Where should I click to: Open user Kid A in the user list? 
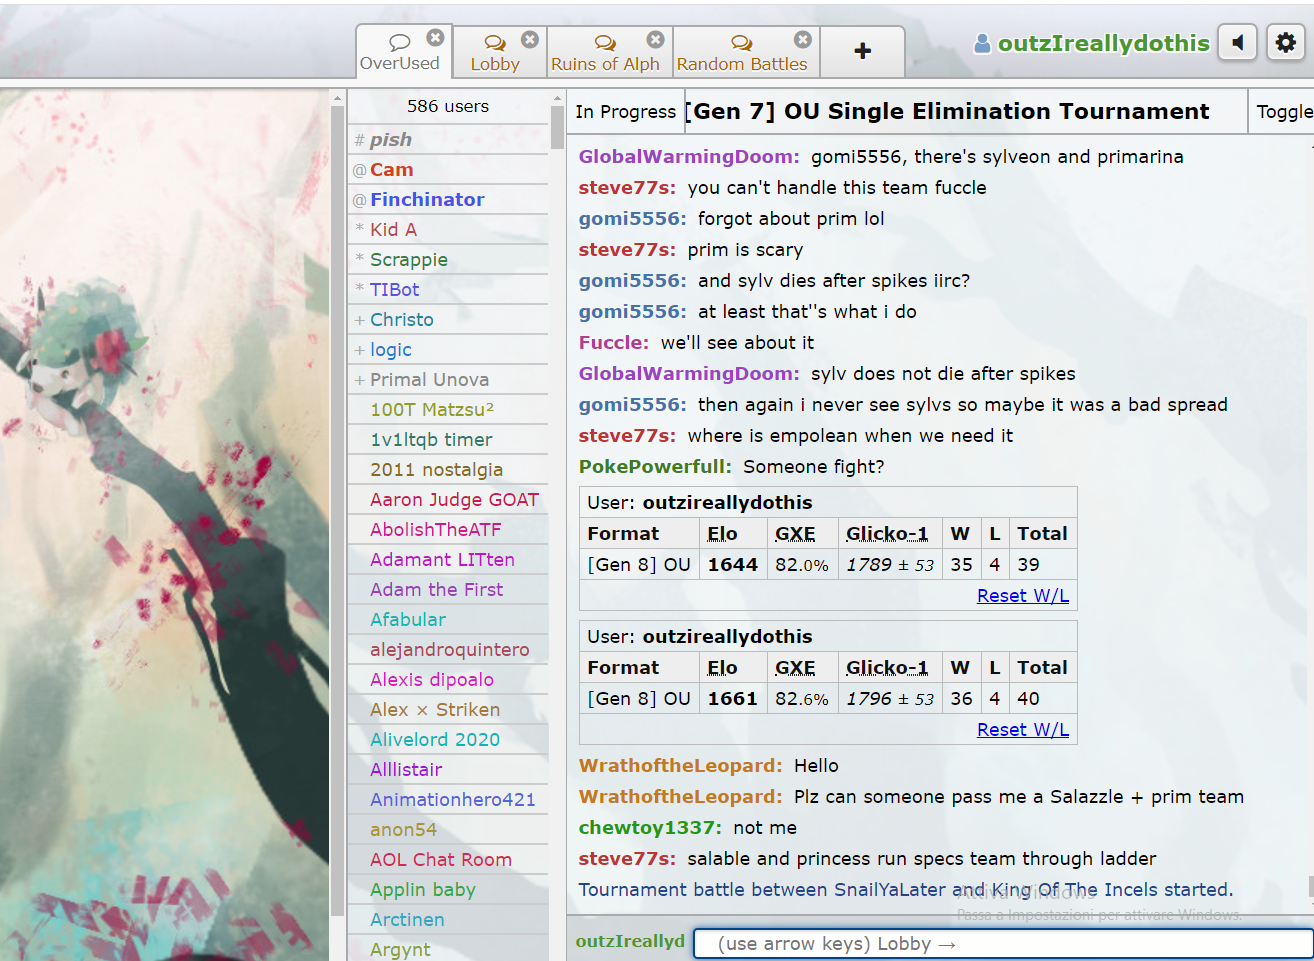[448, 229]
